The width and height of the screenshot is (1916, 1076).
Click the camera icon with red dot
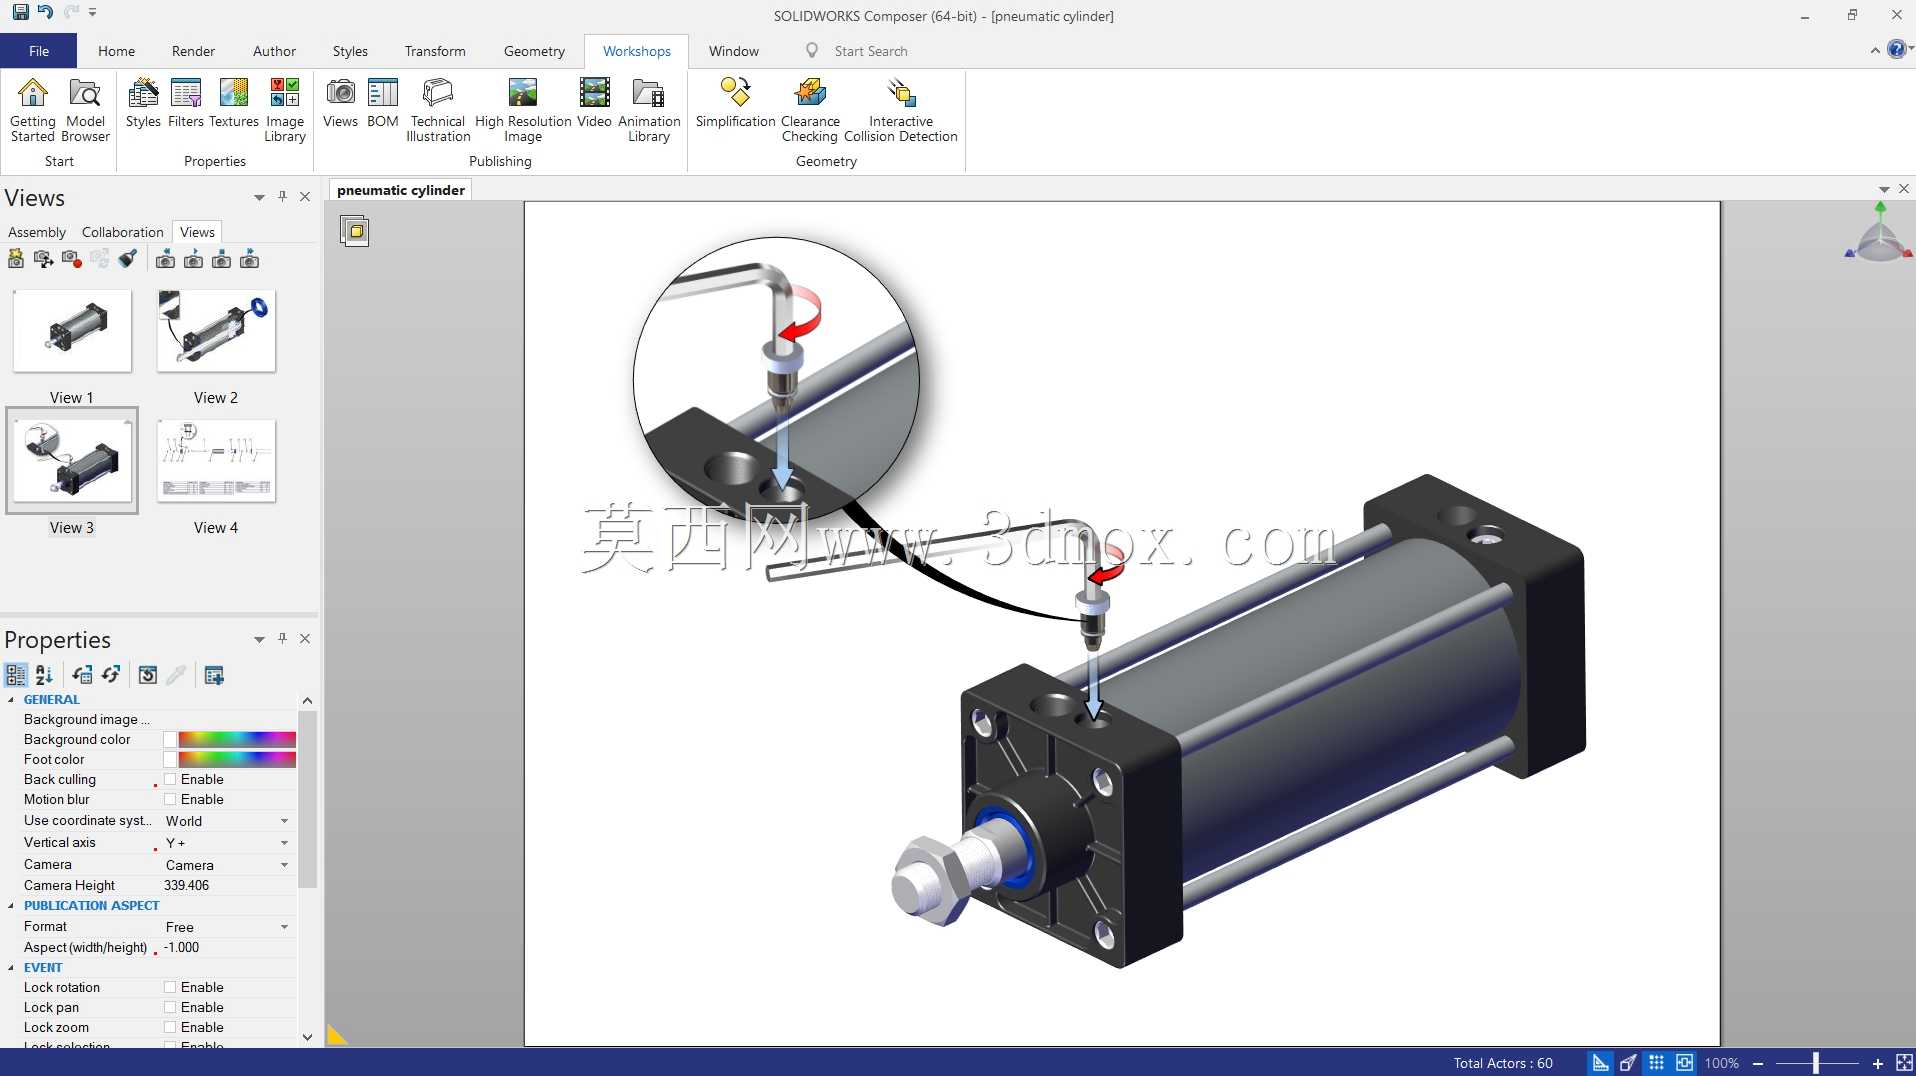click(x=71, y=260)
